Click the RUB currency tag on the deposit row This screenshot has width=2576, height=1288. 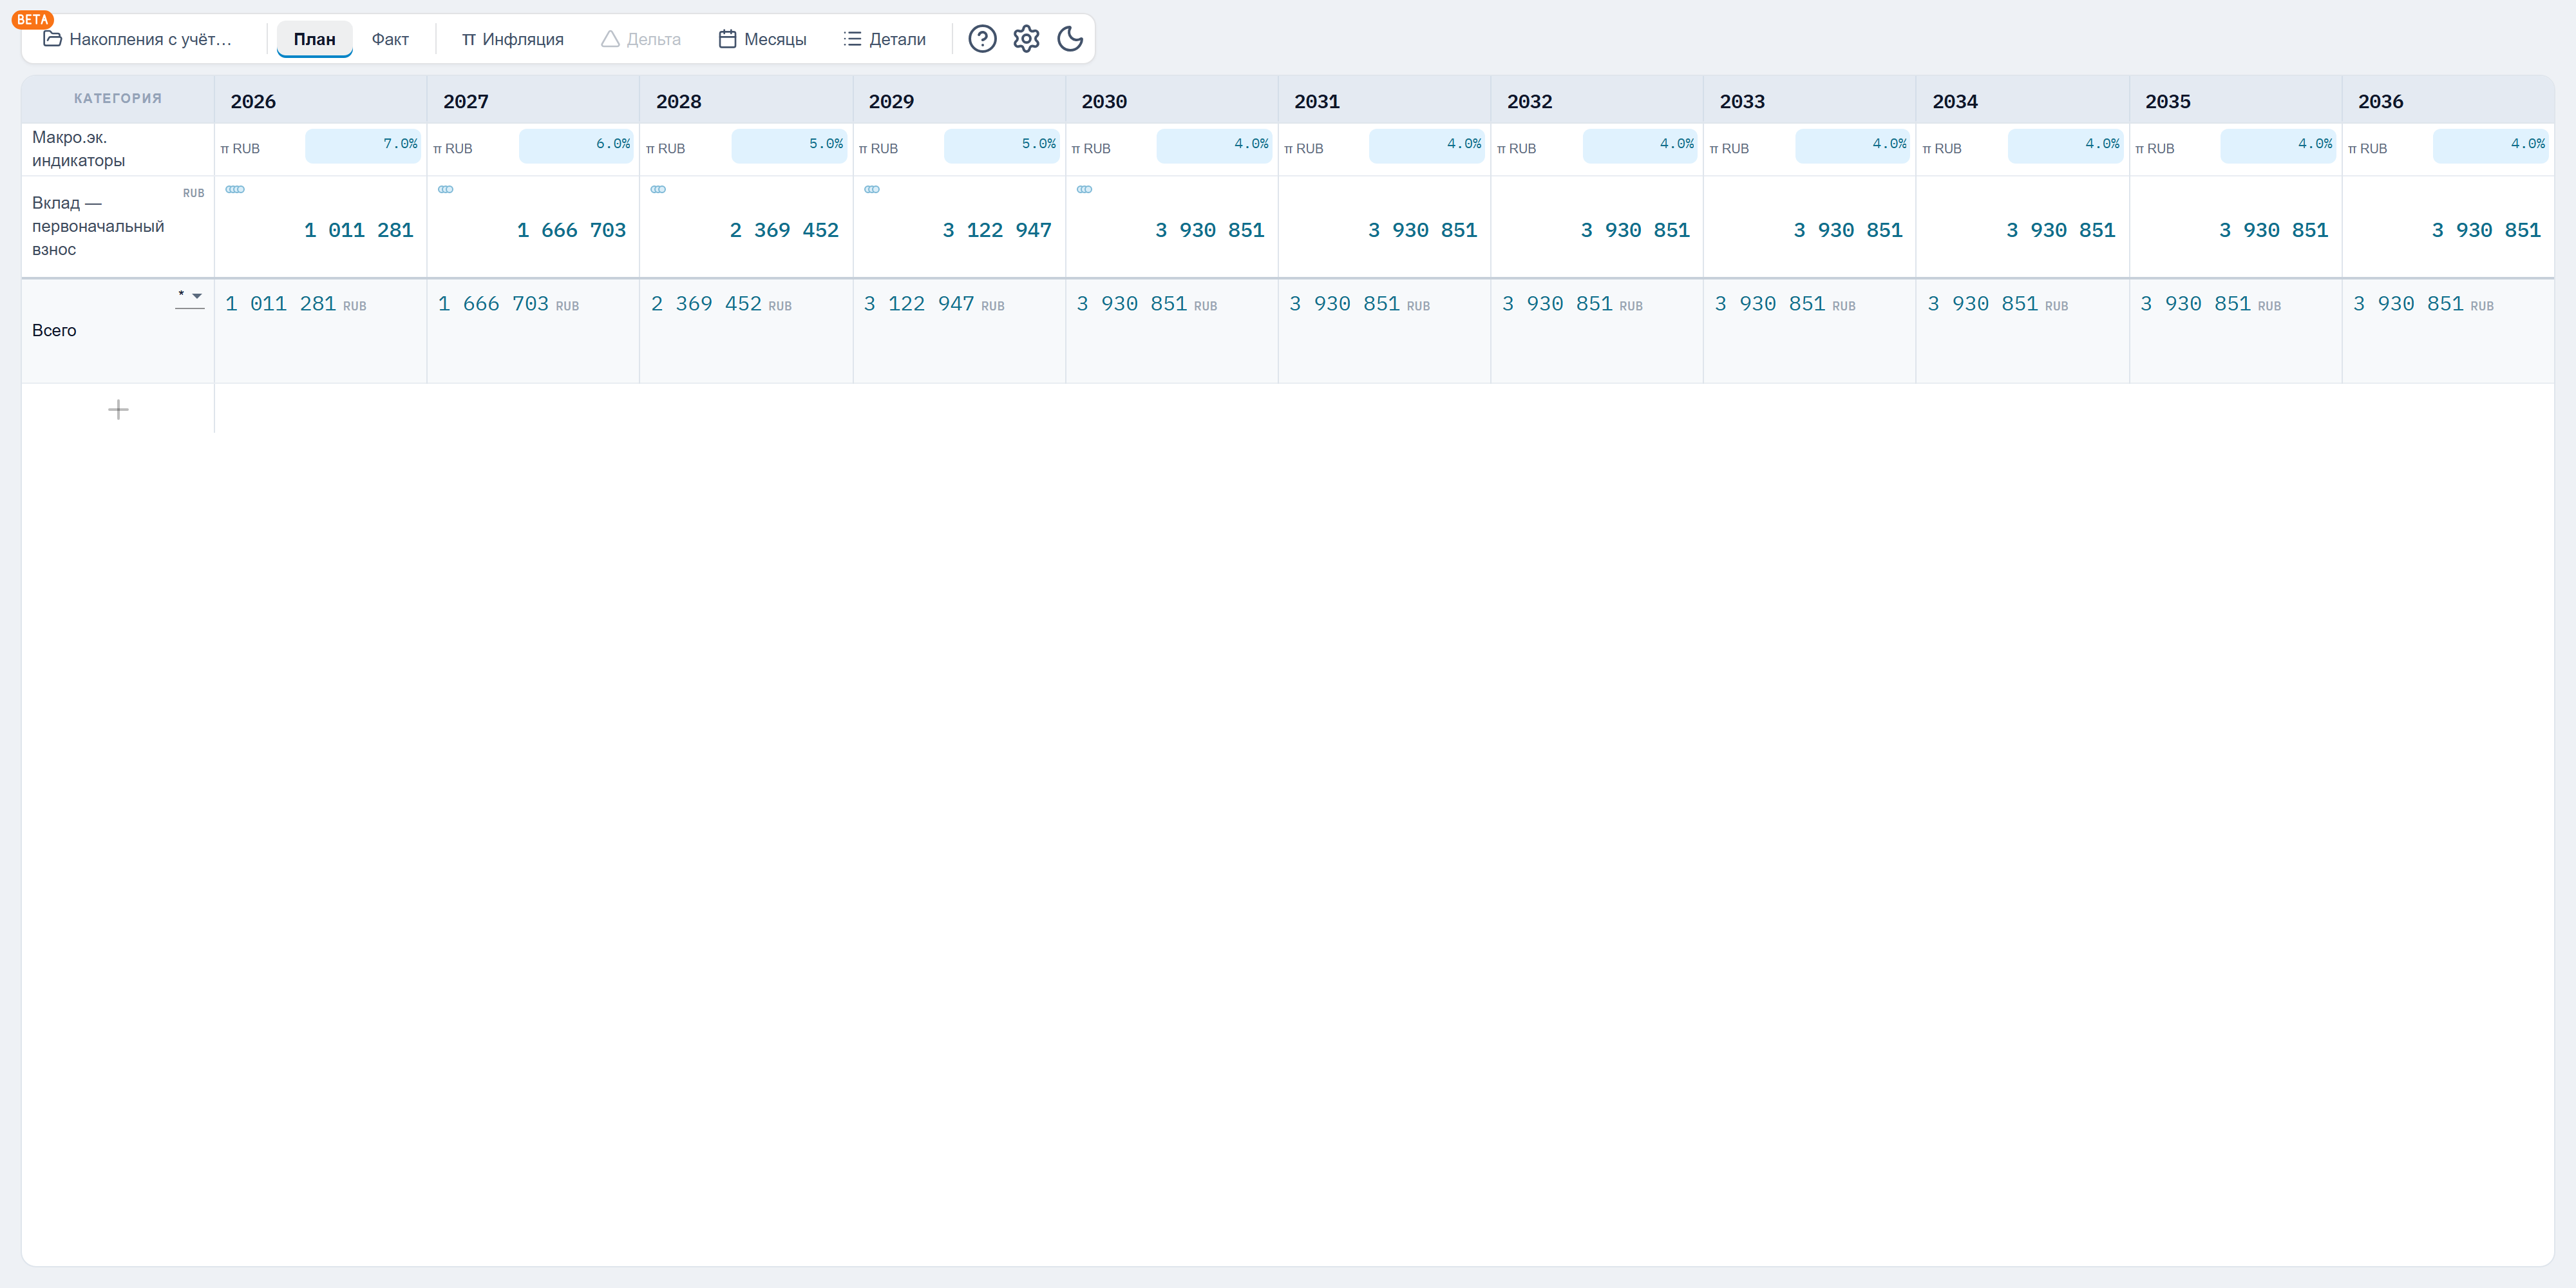click(193, 193)
